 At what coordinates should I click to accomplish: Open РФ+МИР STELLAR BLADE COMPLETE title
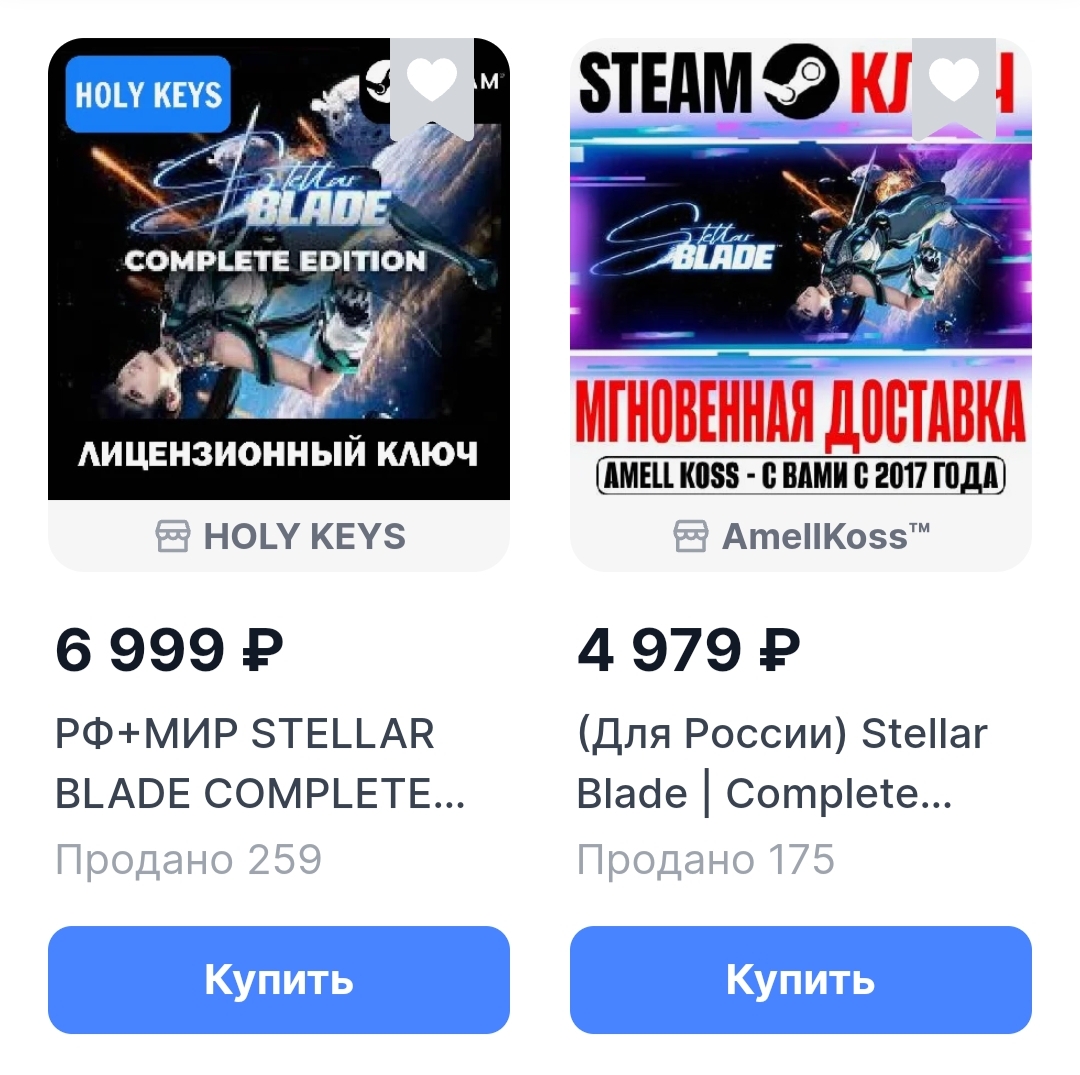click(x=260, y=763)
